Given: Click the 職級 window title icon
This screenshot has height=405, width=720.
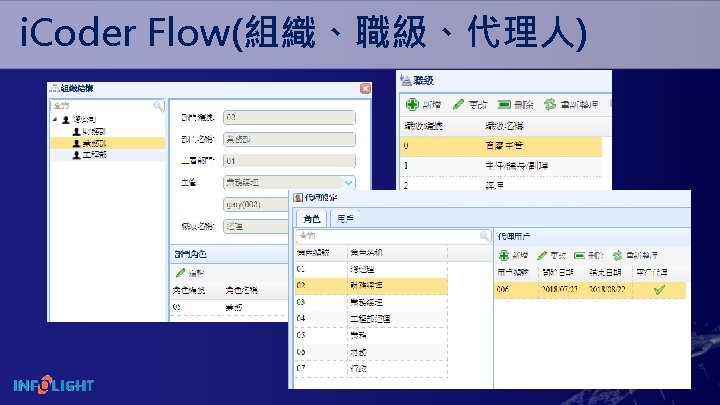Looking at the screenshot, I should (x=405, y=80).
